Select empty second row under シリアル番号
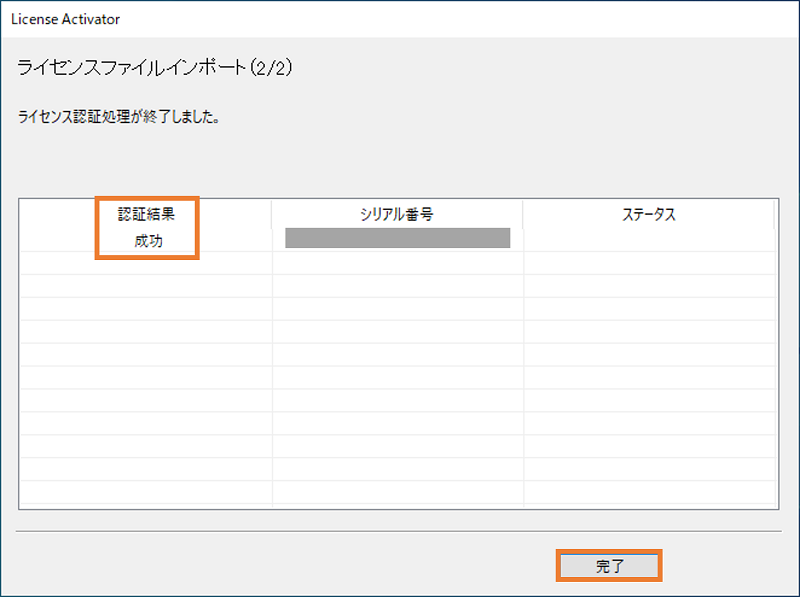 point(397,263)
